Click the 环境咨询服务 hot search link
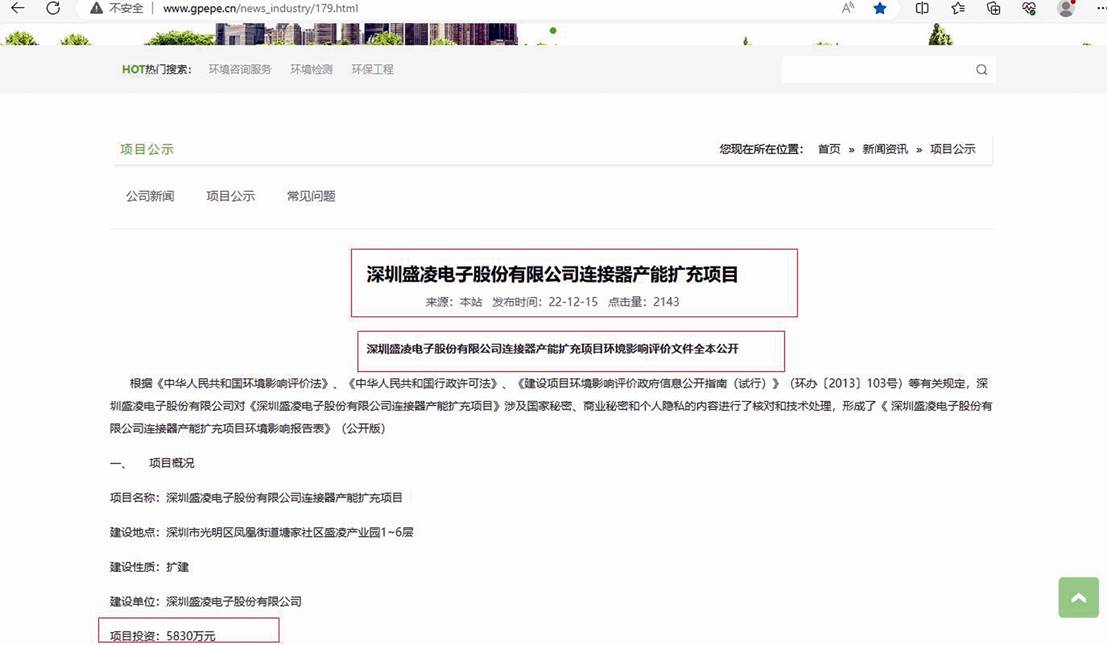This screenshot has width=1107, height=645. 240,70
